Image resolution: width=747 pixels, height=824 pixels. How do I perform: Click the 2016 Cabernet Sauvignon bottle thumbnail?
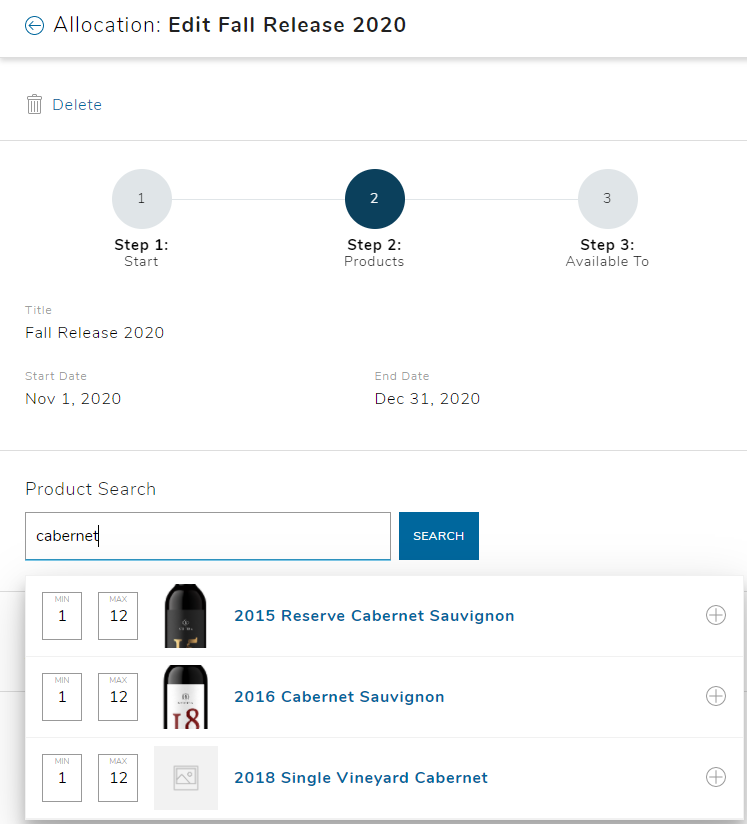pyautogui.click(x=185, y=696)
